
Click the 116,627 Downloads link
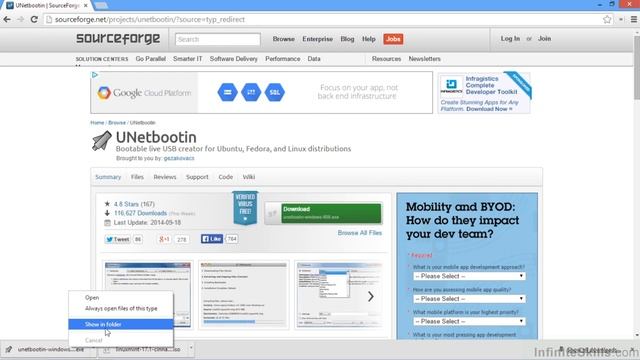pyautogui.click(x=140, y=213)
